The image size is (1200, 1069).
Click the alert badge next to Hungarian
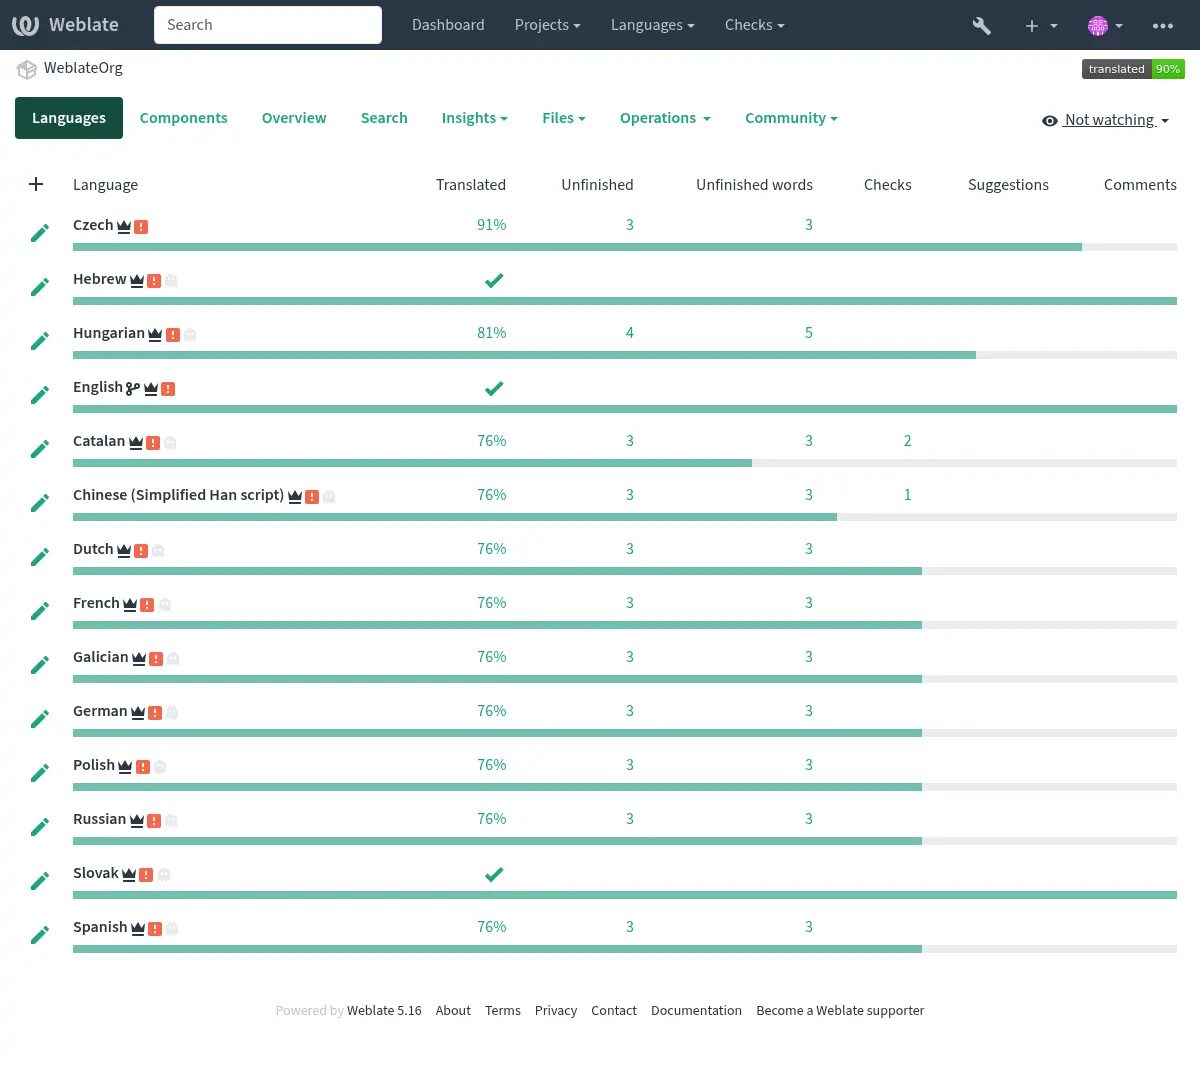pos(172,333)
